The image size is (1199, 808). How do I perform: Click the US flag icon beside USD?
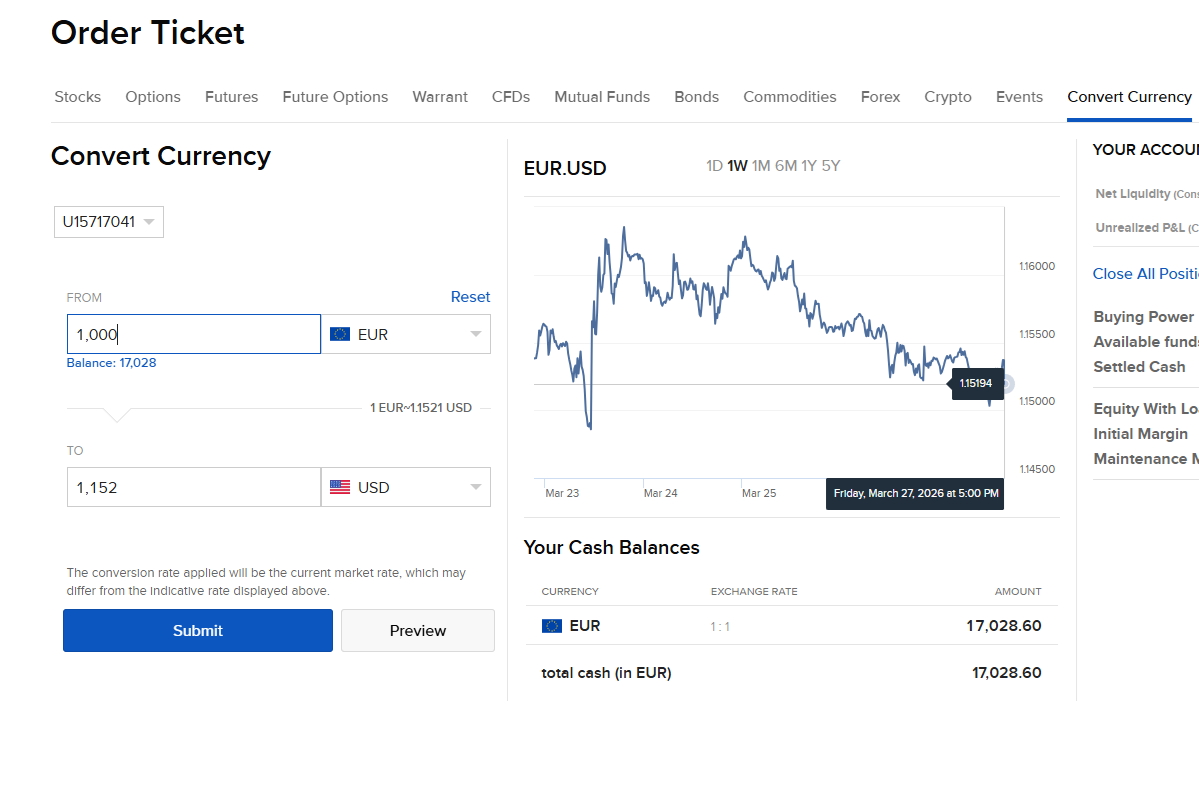tap(340, 487)
